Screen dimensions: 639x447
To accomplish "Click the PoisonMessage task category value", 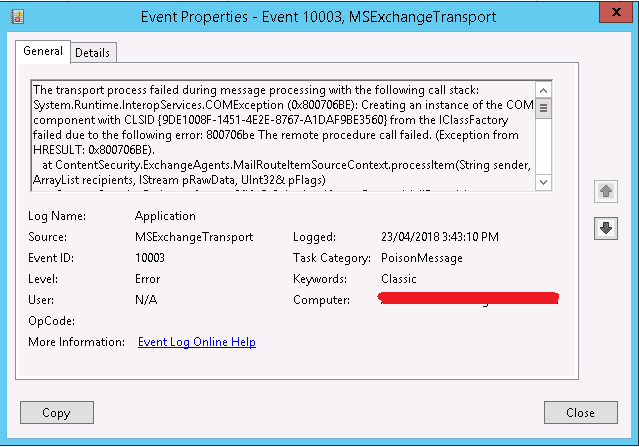I will click(422, 258).
